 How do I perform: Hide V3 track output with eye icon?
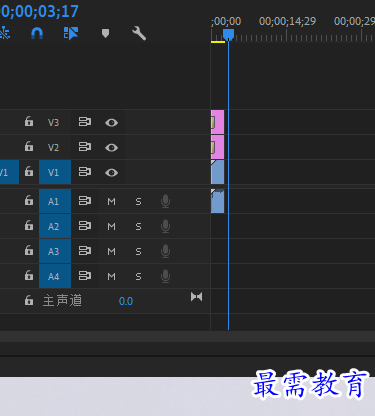(111, 123)
